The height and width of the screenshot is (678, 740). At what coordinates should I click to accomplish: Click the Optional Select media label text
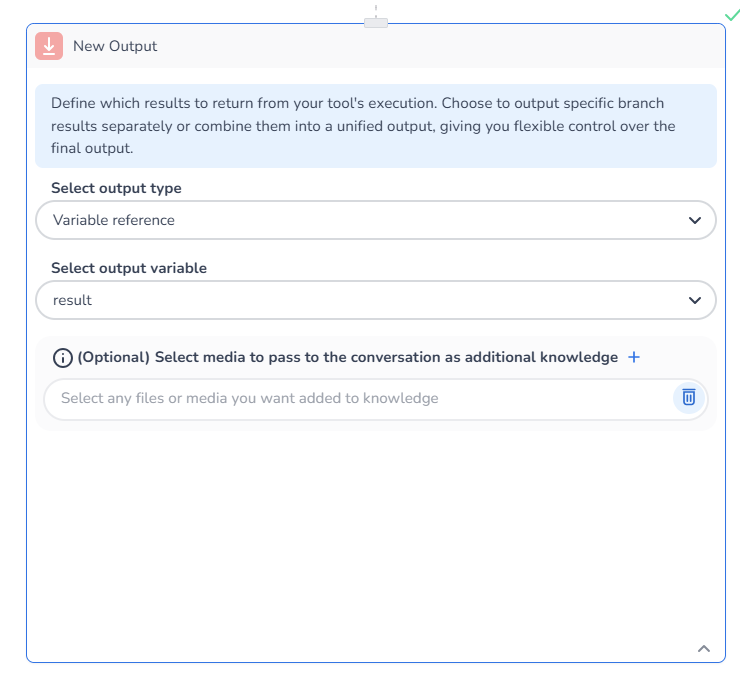(x=347, y=358)
